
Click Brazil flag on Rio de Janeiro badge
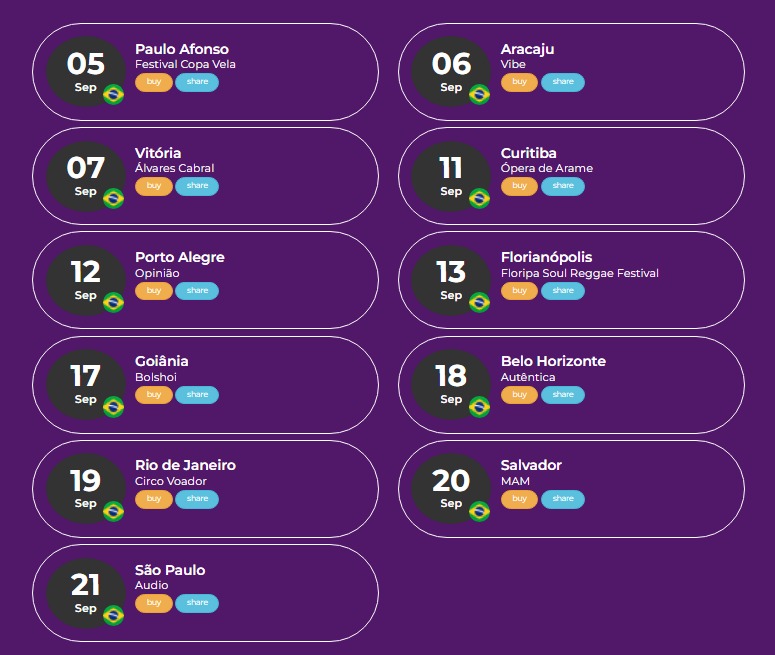[x=113, y=511]
